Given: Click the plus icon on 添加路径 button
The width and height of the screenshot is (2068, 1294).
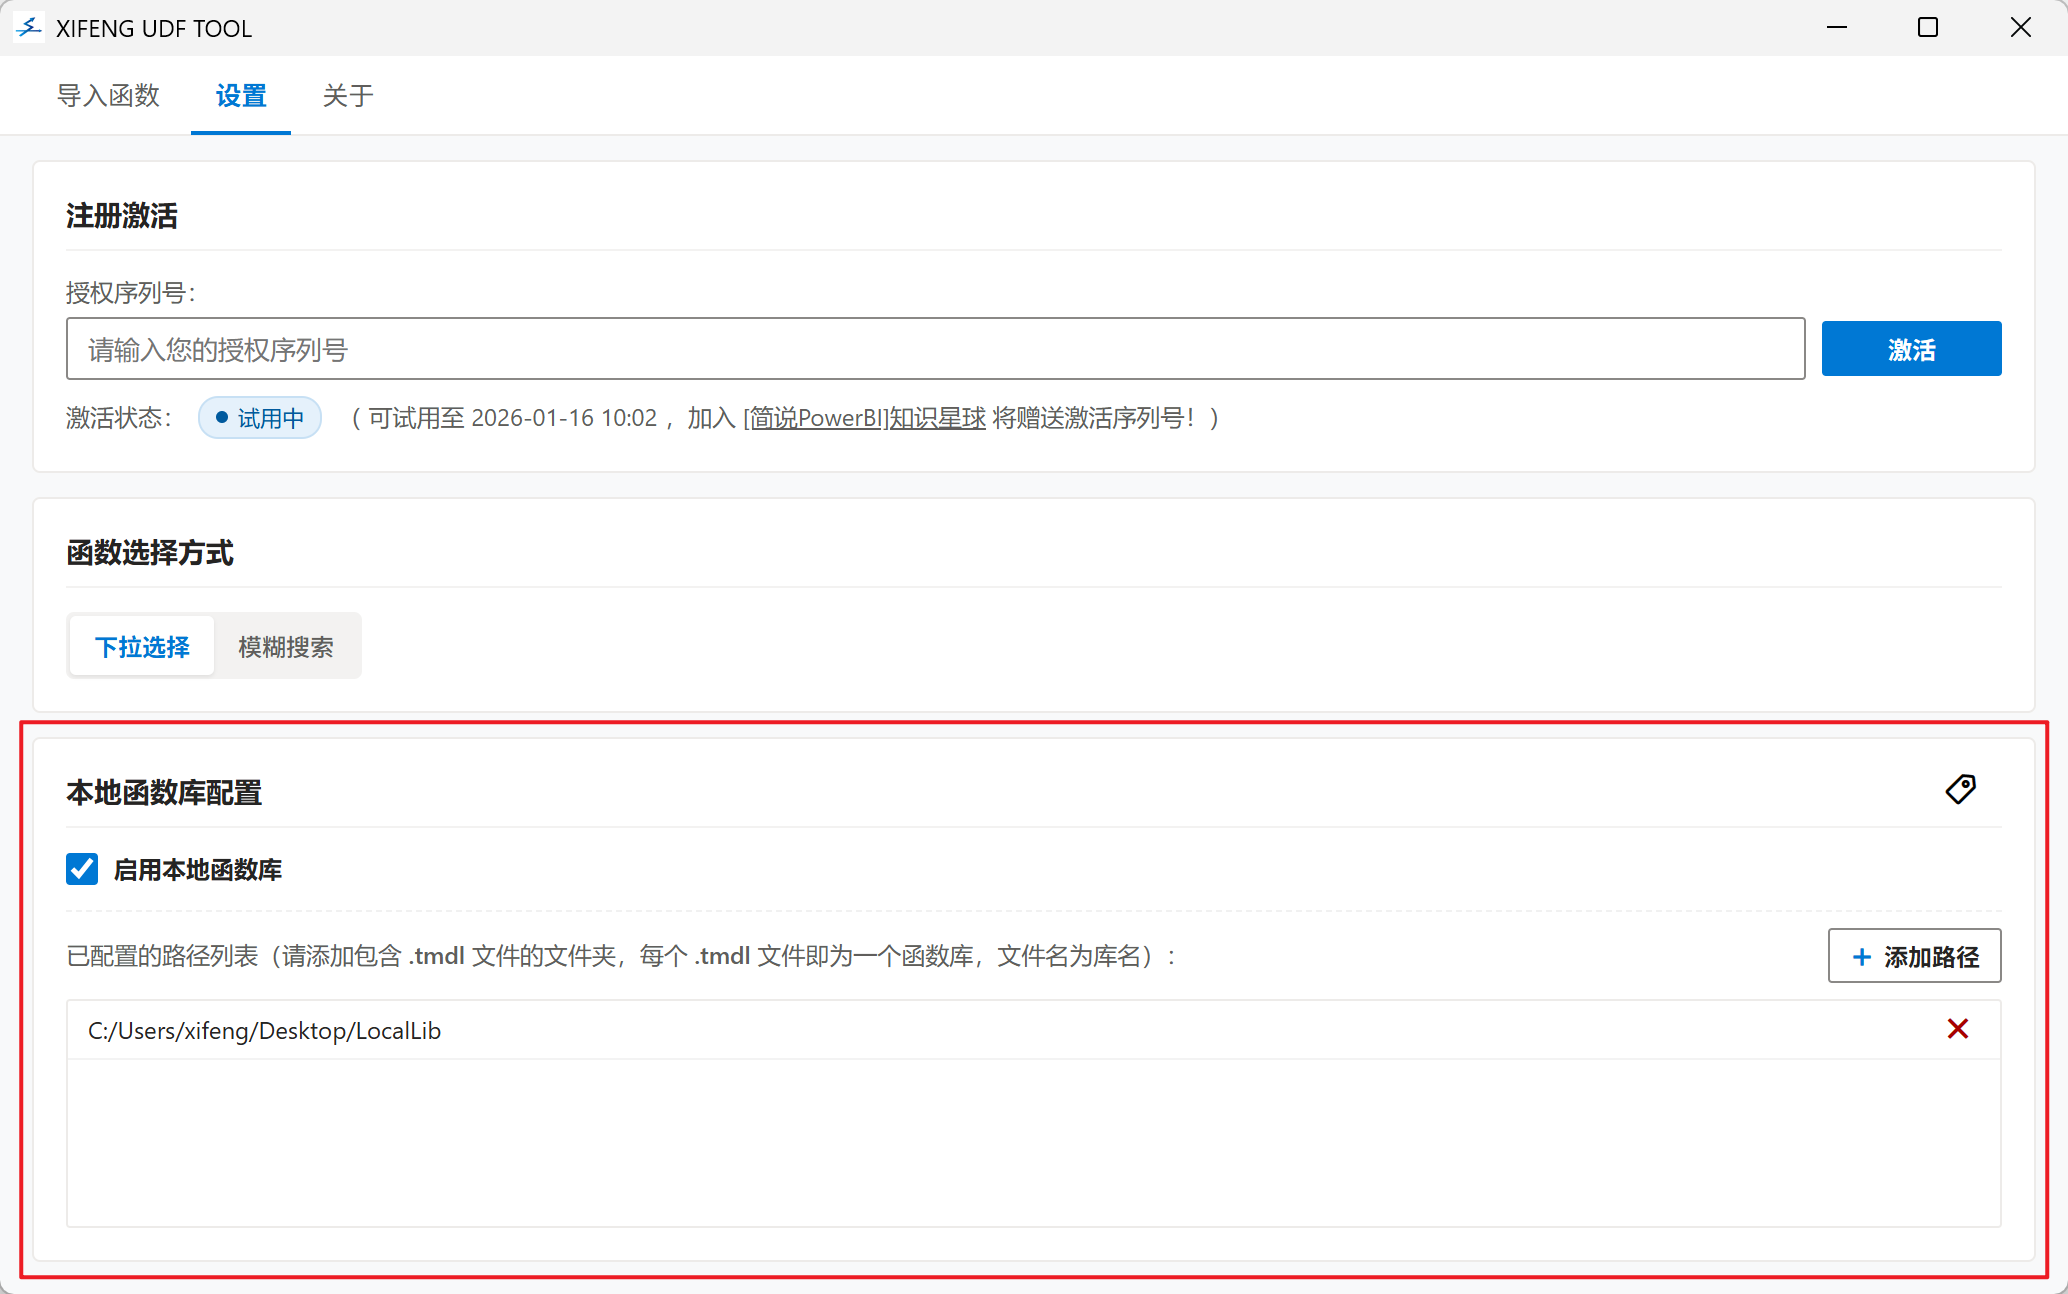Looking at the screenshot, I should (1861, 957).
